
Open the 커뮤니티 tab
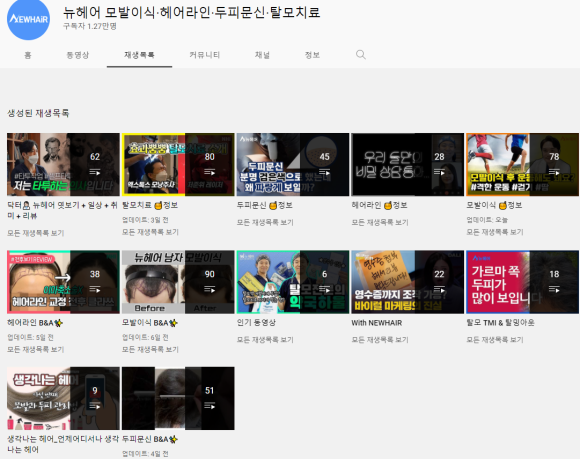205,55
